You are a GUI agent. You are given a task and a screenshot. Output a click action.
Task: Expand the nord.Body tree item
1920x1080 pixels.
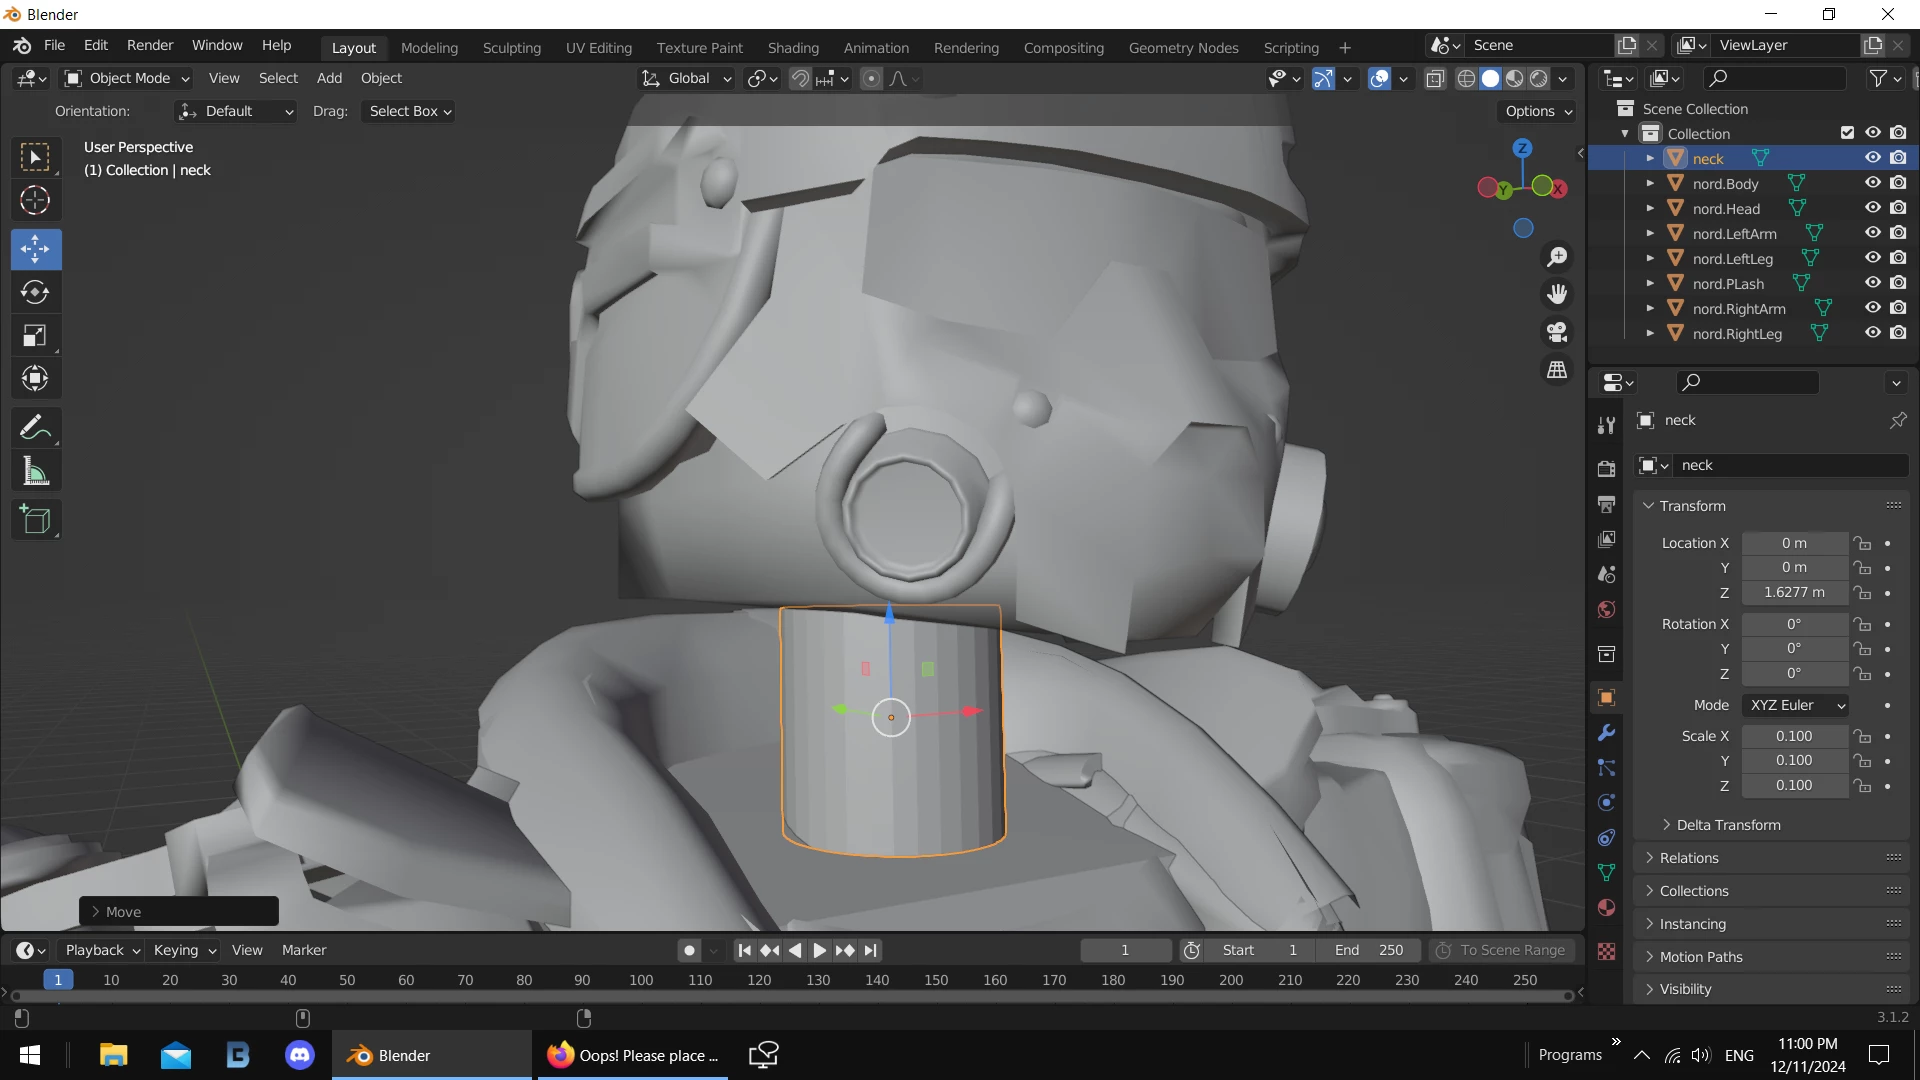coord(1650,184)
